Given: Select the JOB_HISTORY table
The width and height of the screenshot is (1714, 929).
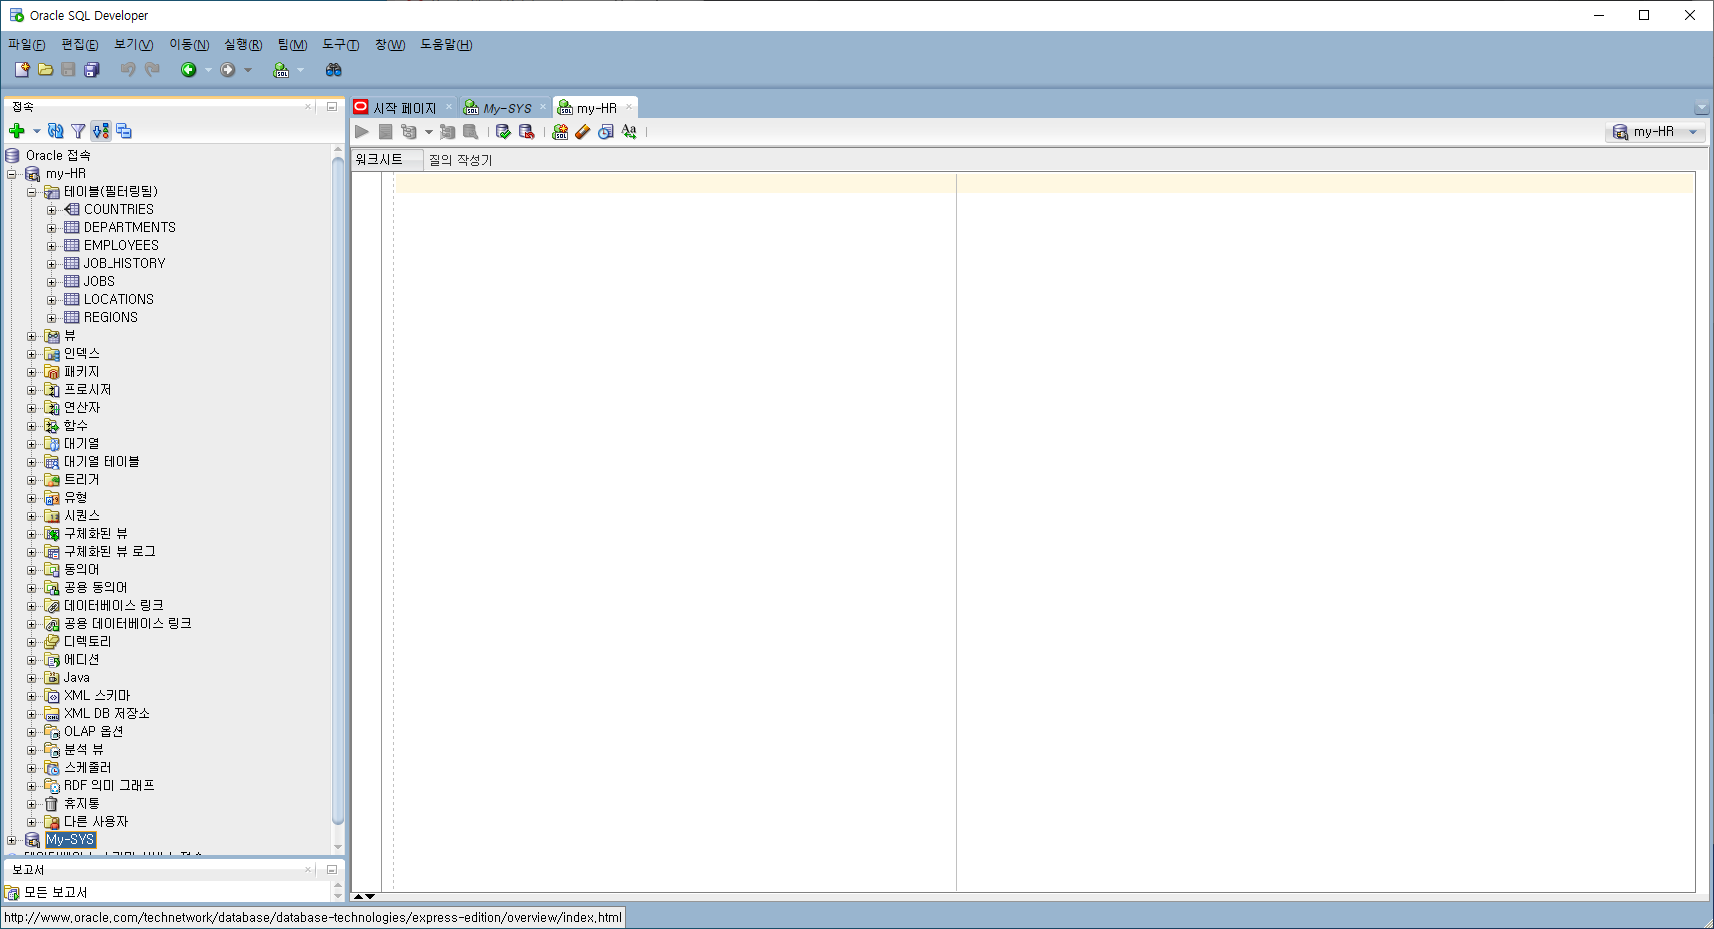Looking at the screenshot, I should (125, 264).
